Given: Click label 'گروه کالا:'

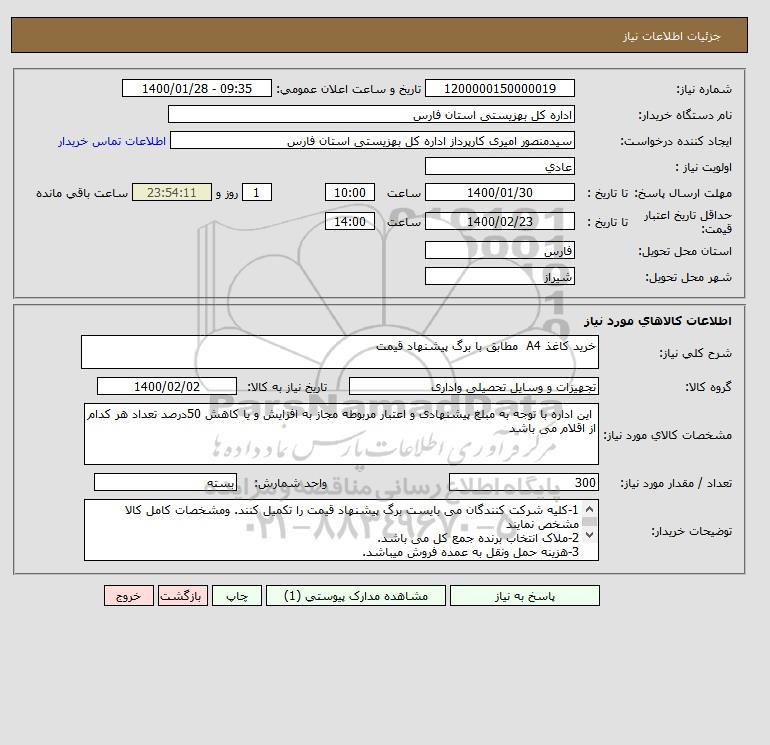Looking at the screenshot, I should pyautogui.click(x=708, y=387).
